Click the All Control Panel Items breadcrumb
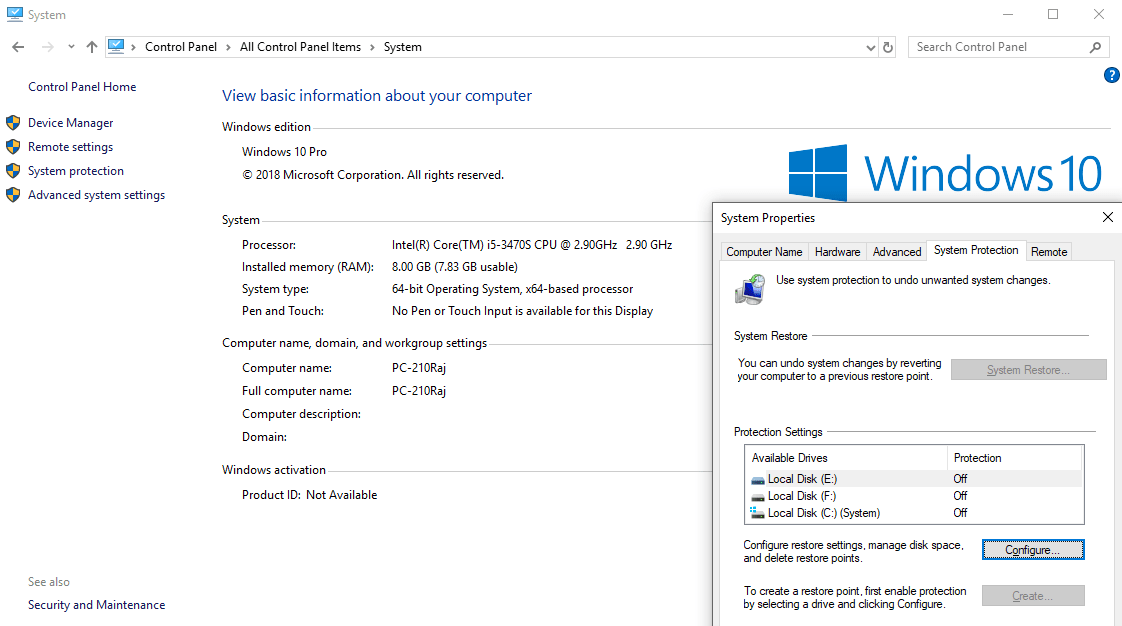Screen dimensions: 1122x626 301,47
